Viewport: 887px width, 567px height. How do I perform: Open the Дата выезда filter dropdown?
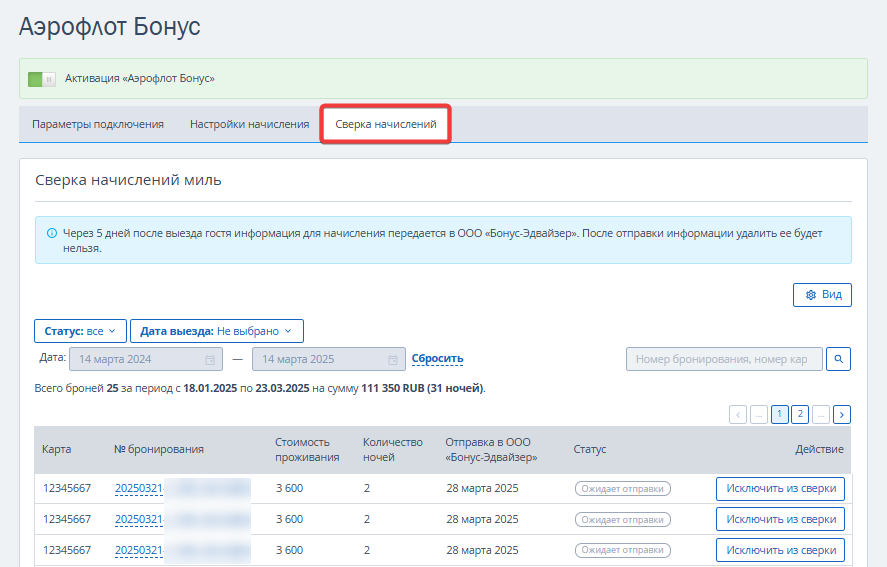click(x=217, y=331)
